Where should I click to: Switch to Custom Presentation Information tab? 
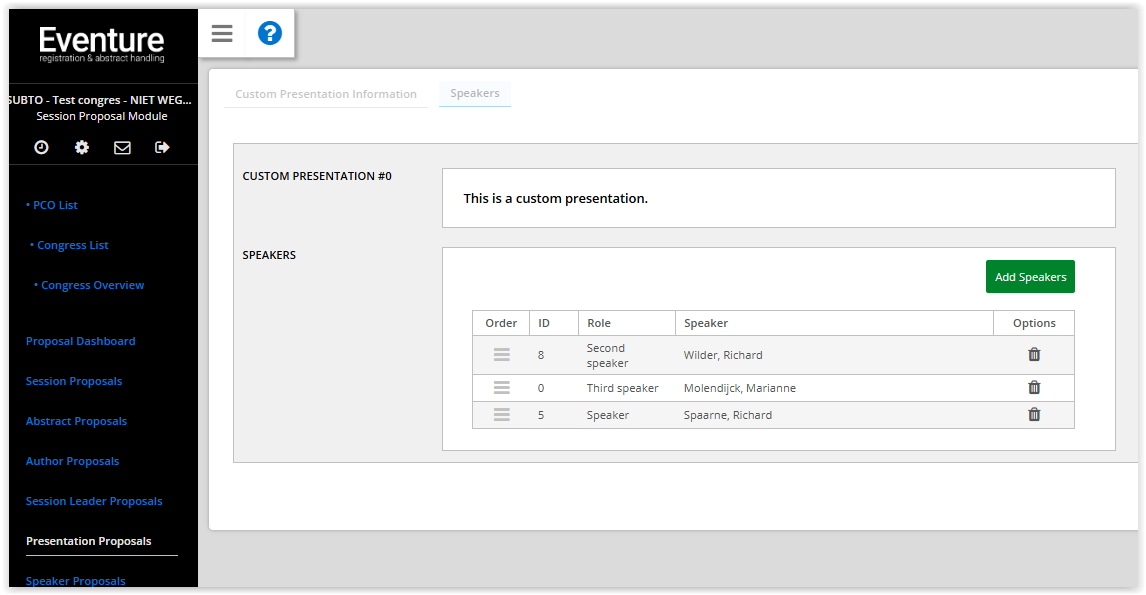coord(326,94)
